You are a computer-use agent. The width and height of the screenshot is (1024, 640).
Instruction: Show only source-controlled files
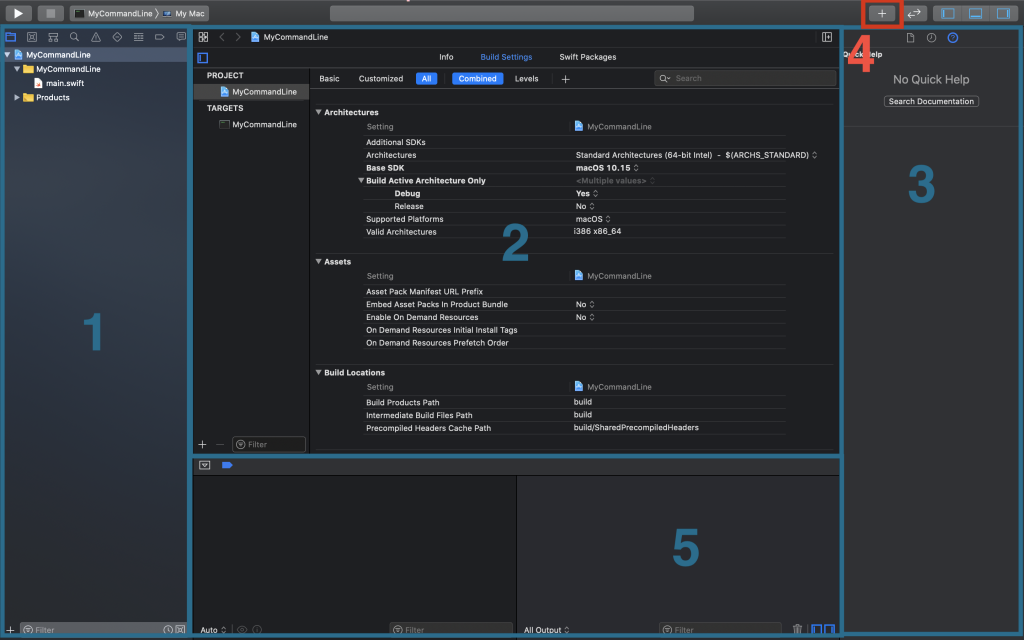[180, 630]
